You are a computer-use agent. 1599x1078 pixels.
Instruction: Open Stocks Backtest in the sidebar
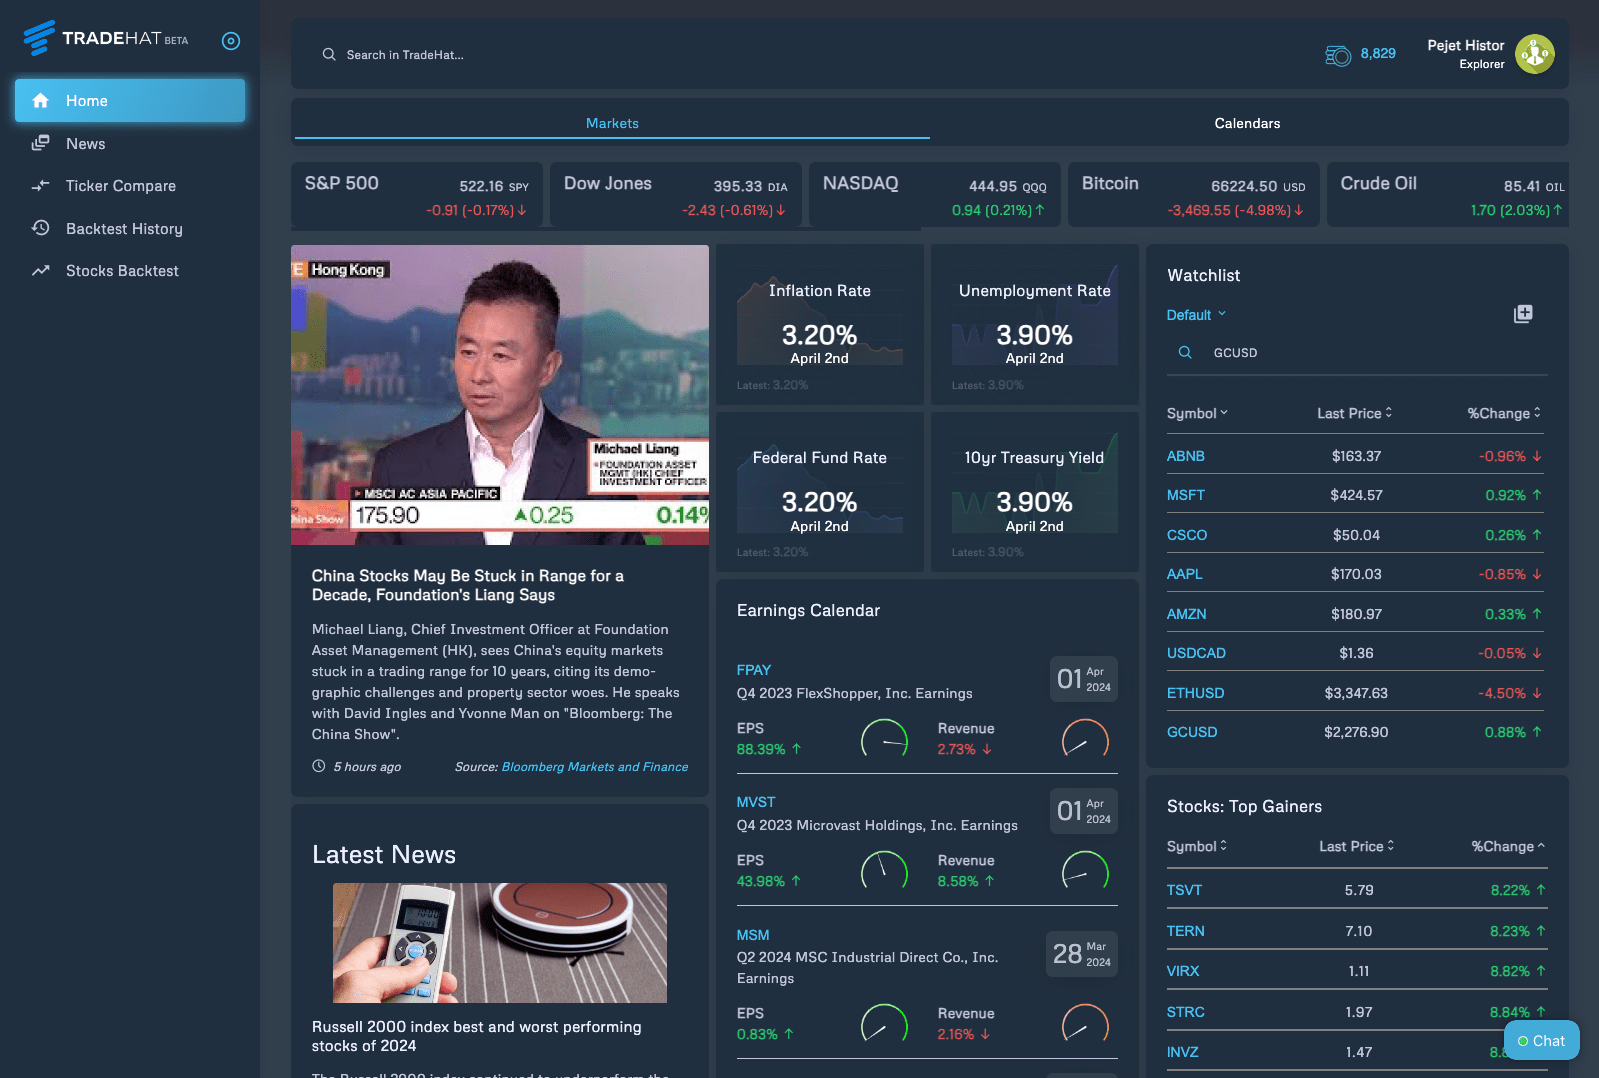122,271
